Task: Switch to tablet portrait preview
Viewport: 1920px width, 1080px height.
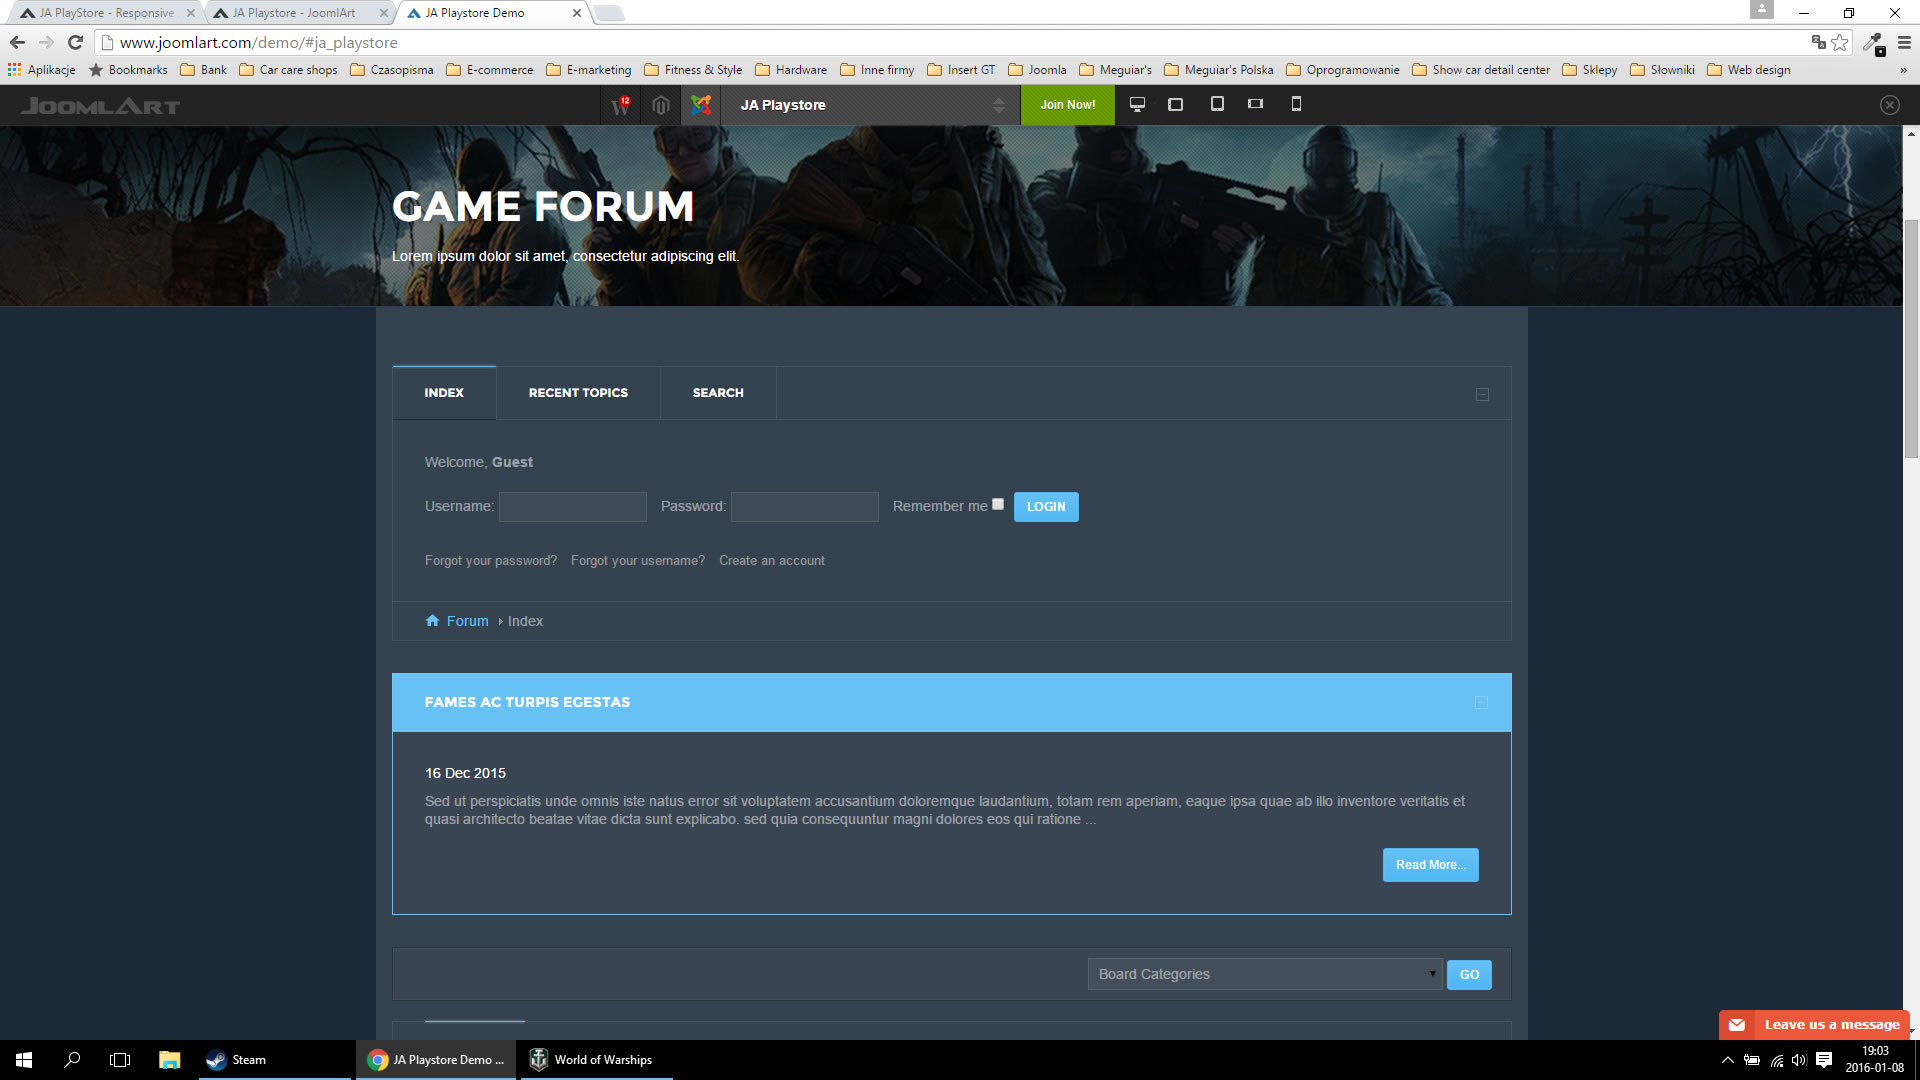Action: 1217,104
